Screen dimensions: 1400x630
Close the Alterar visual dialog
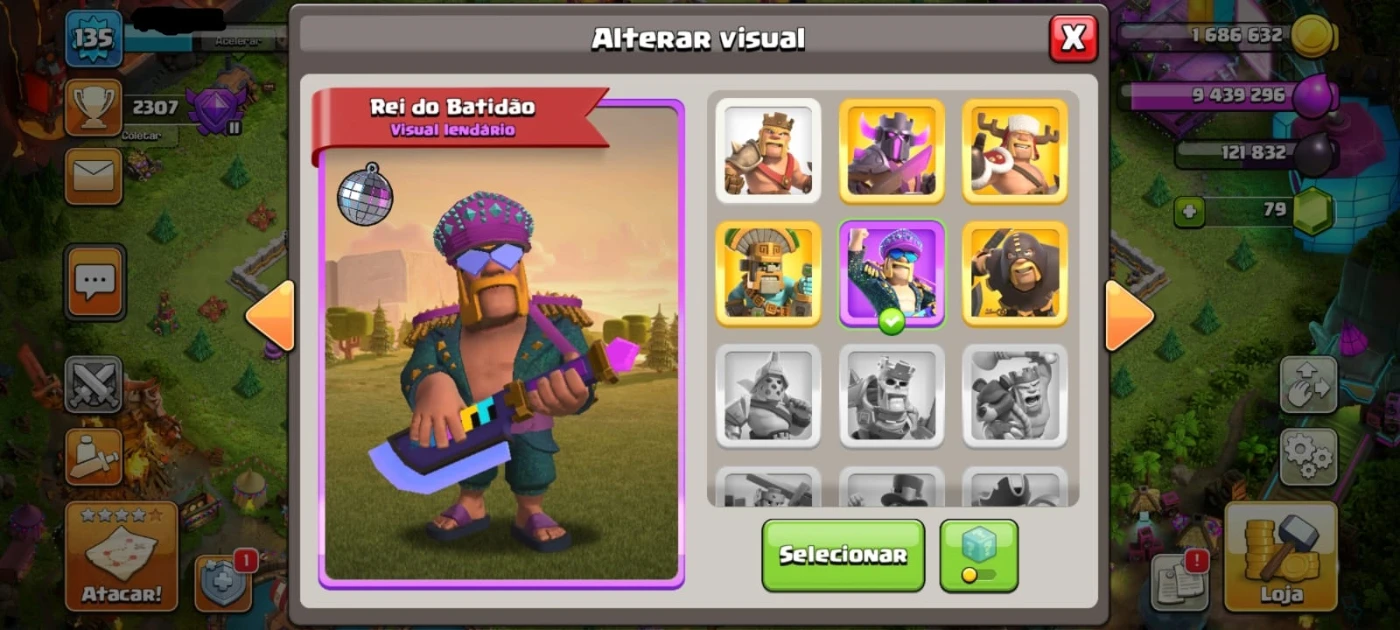[x=1073, y=39]
